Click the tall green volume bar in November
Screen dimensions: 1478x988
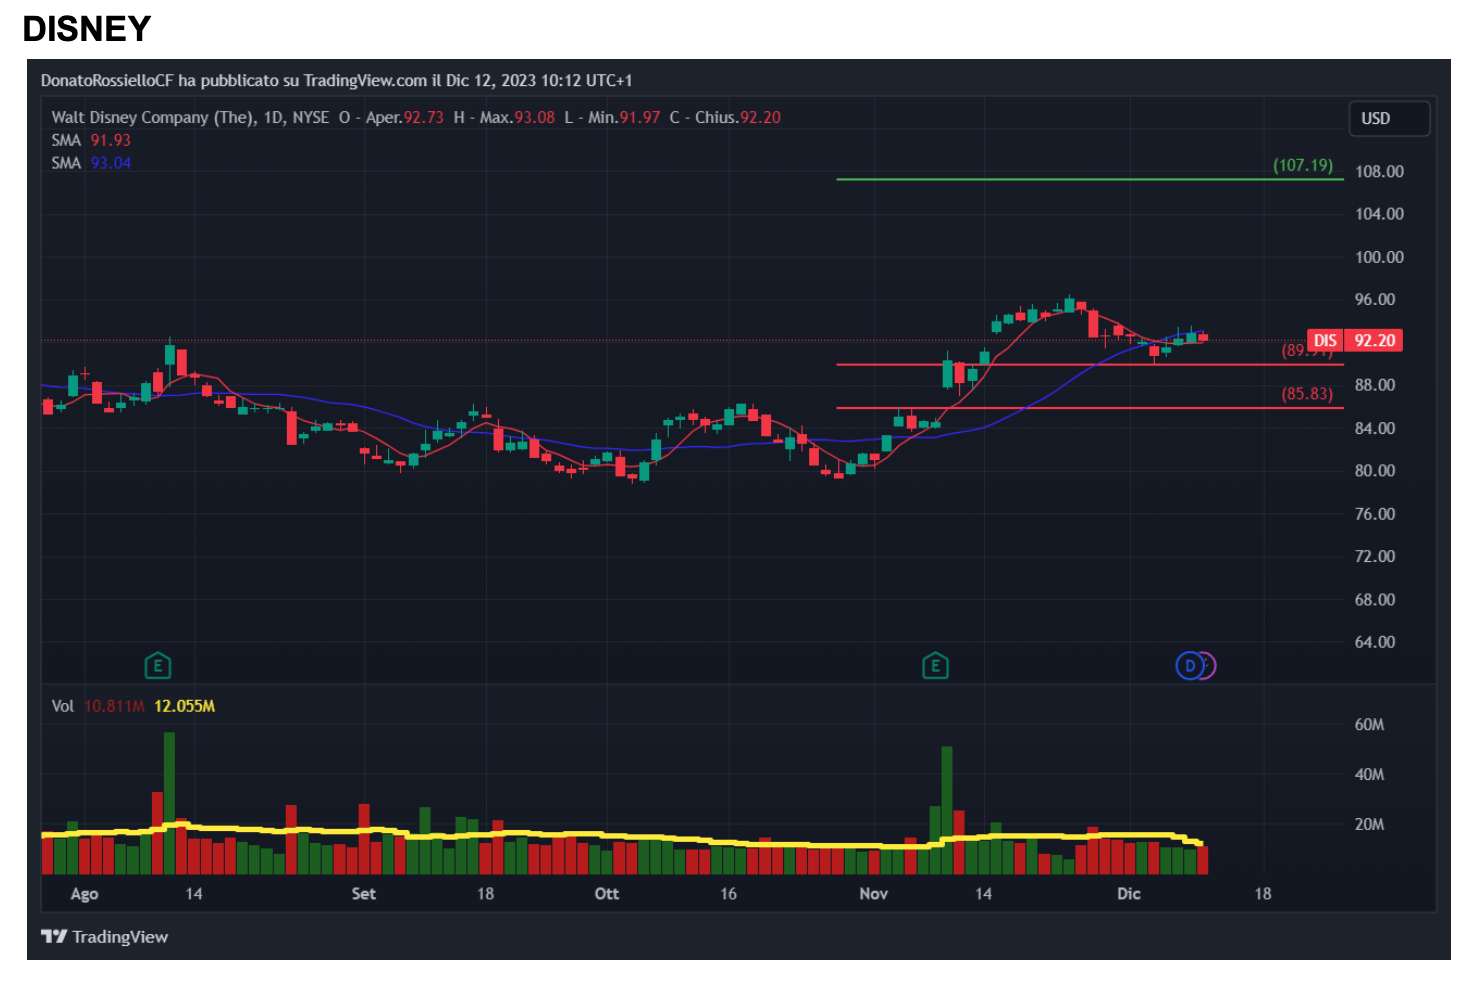pos(947,810)
